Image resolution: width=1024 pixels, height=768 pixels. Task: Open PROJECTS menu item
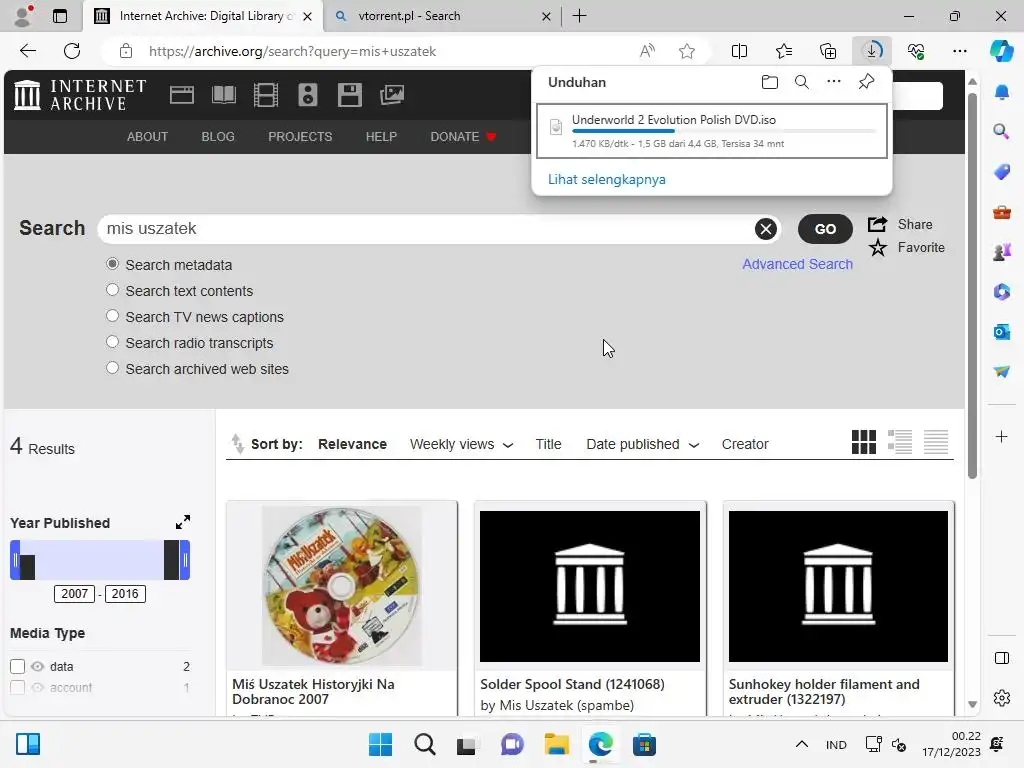(x=300, y=136)
